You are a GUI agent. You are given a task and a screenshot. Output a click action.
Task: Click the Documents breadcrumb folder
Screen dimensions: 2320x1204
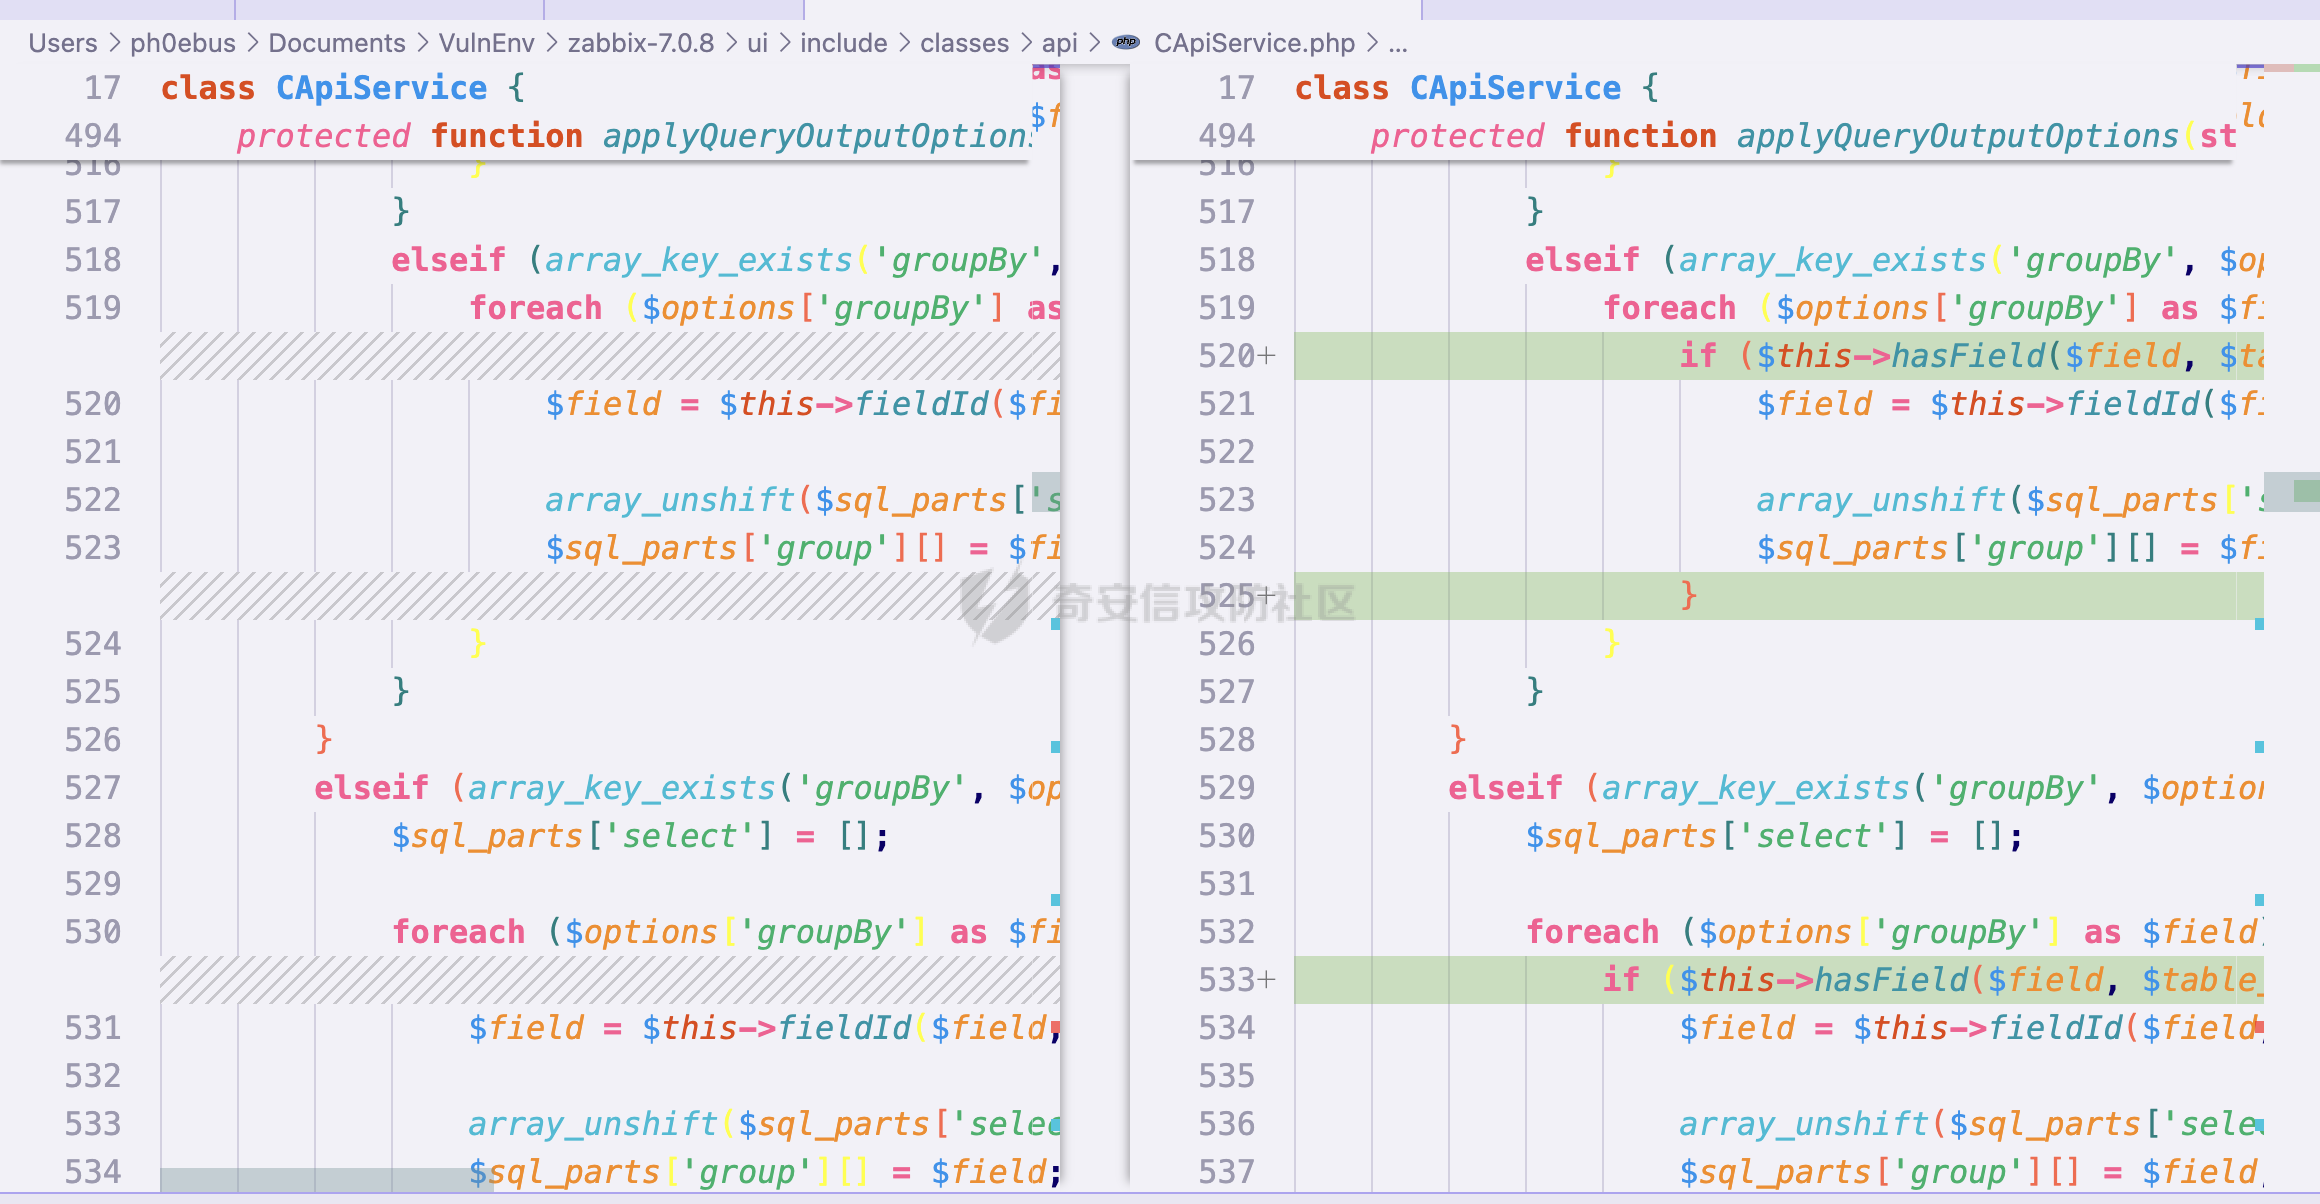coord(337,43)
